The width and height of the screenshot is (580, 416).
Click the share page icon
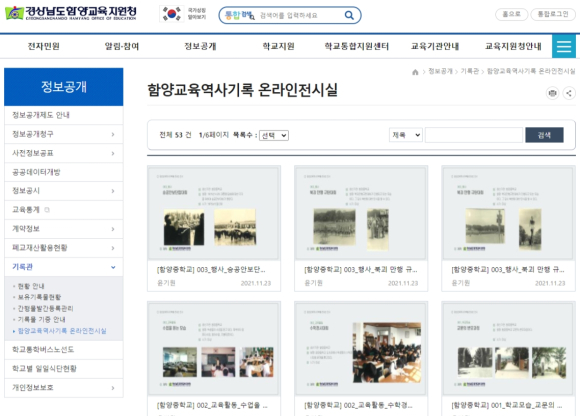[569, 93]
